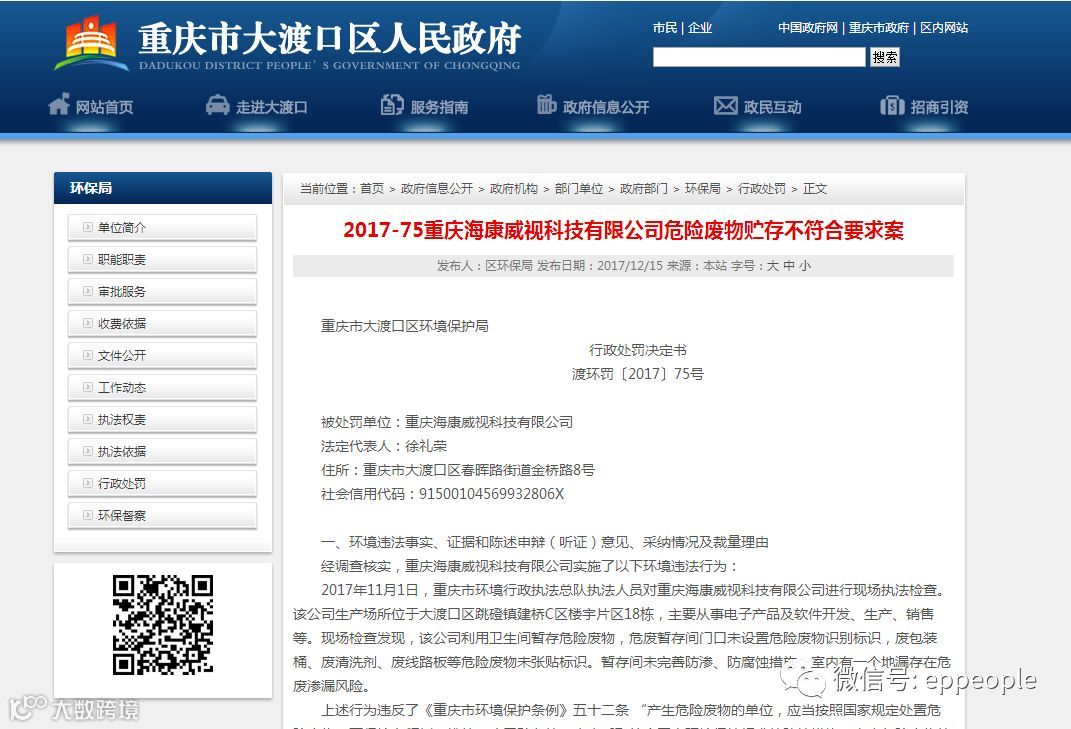Click breadcrumb 部门单位

pyautogui.click(x=579, y=189)
